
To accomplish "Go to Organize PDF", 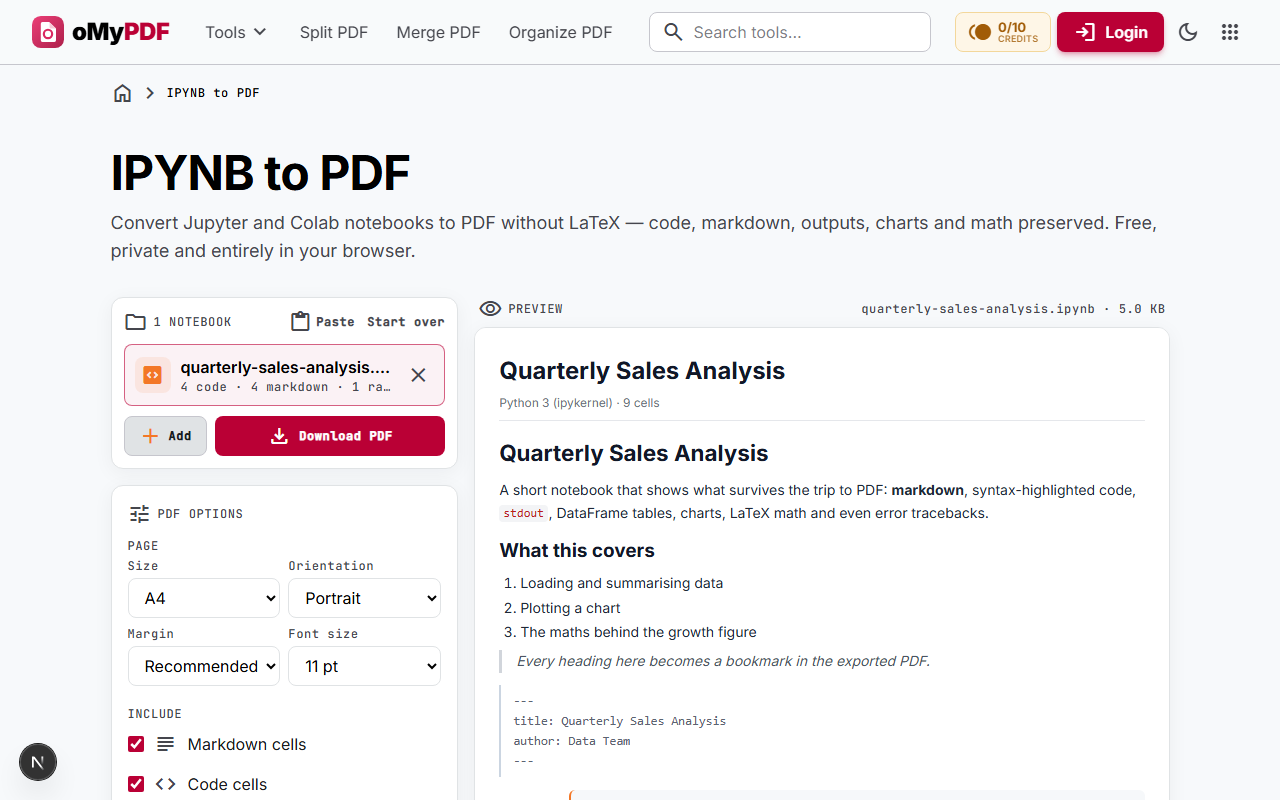I will coord(560,32).
